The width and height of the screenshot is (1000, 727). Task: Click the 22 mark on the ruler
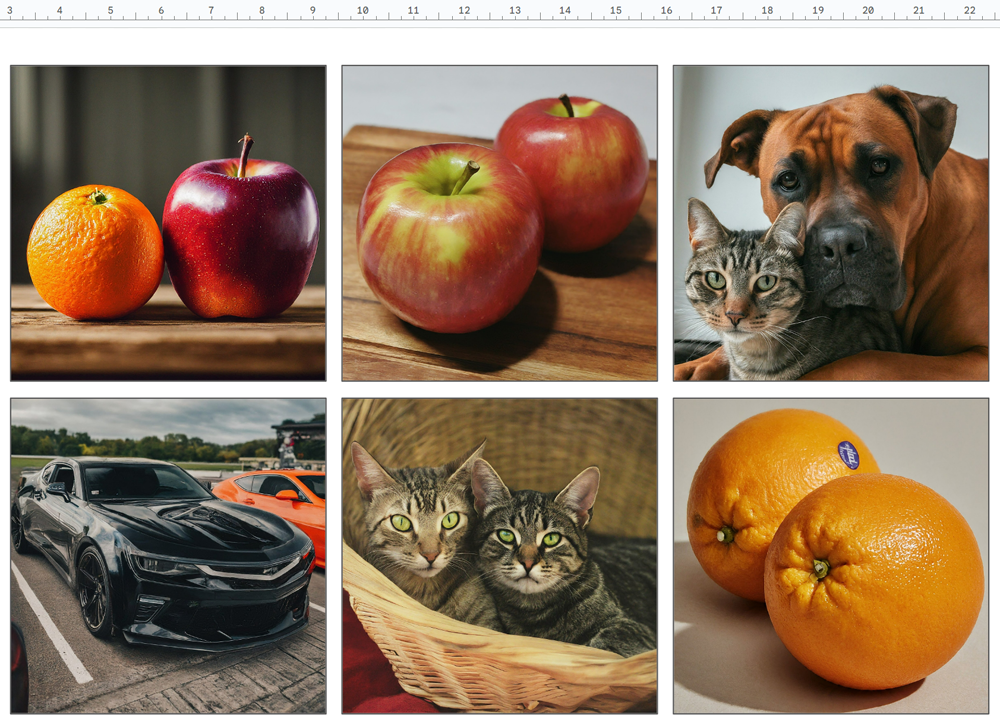(969, 10)
